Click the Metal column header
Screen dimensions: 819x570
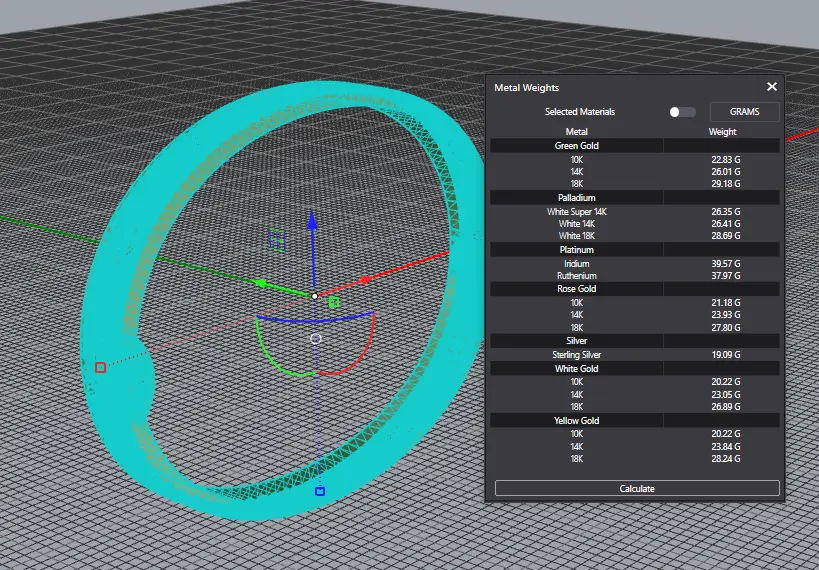click(x=576, y=132)
